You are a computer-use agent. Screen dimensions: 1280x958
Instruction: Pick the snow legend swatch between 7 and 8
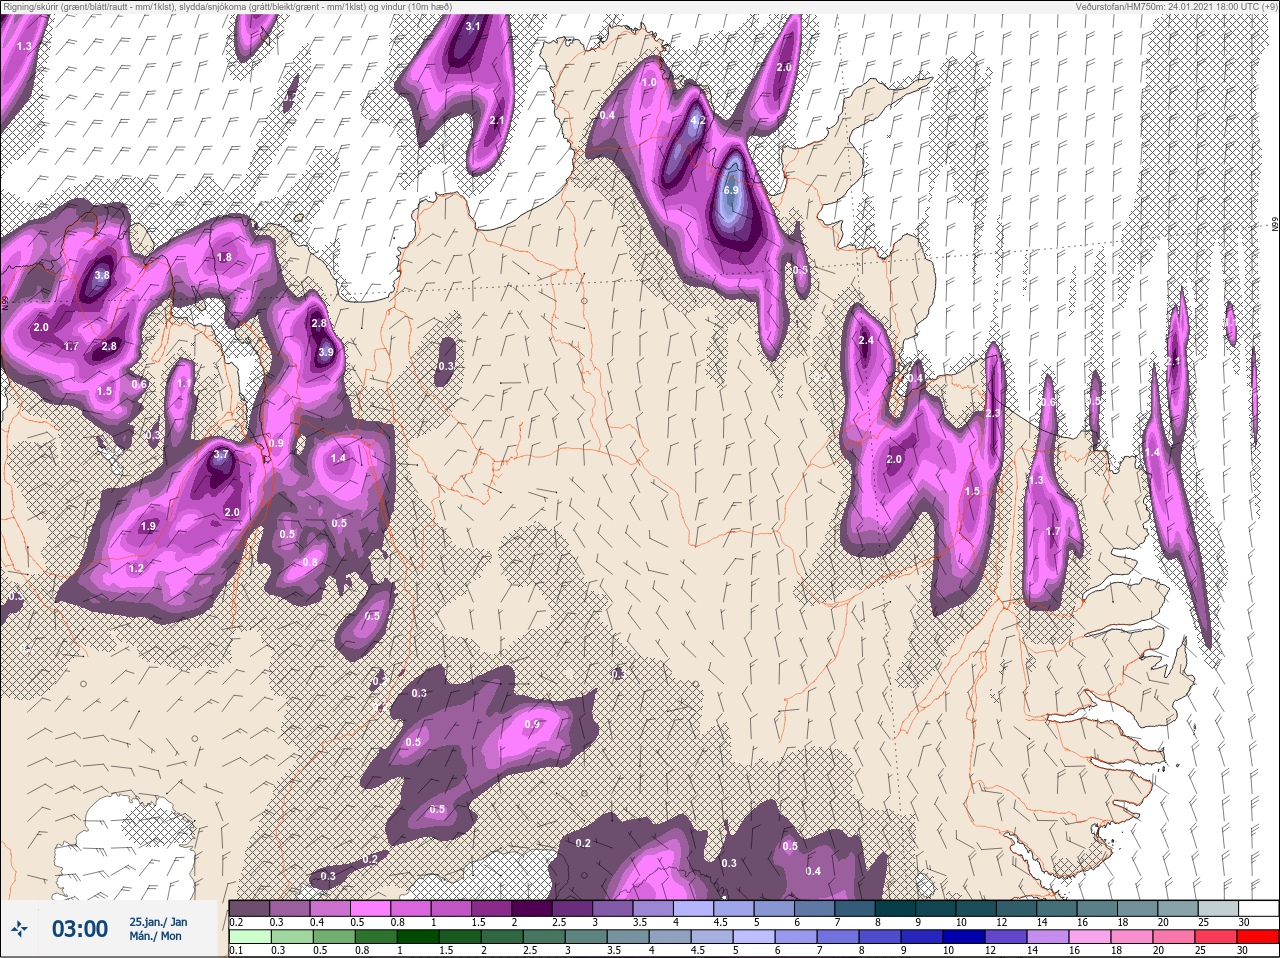pyautogui.click(x=856, y=908)
